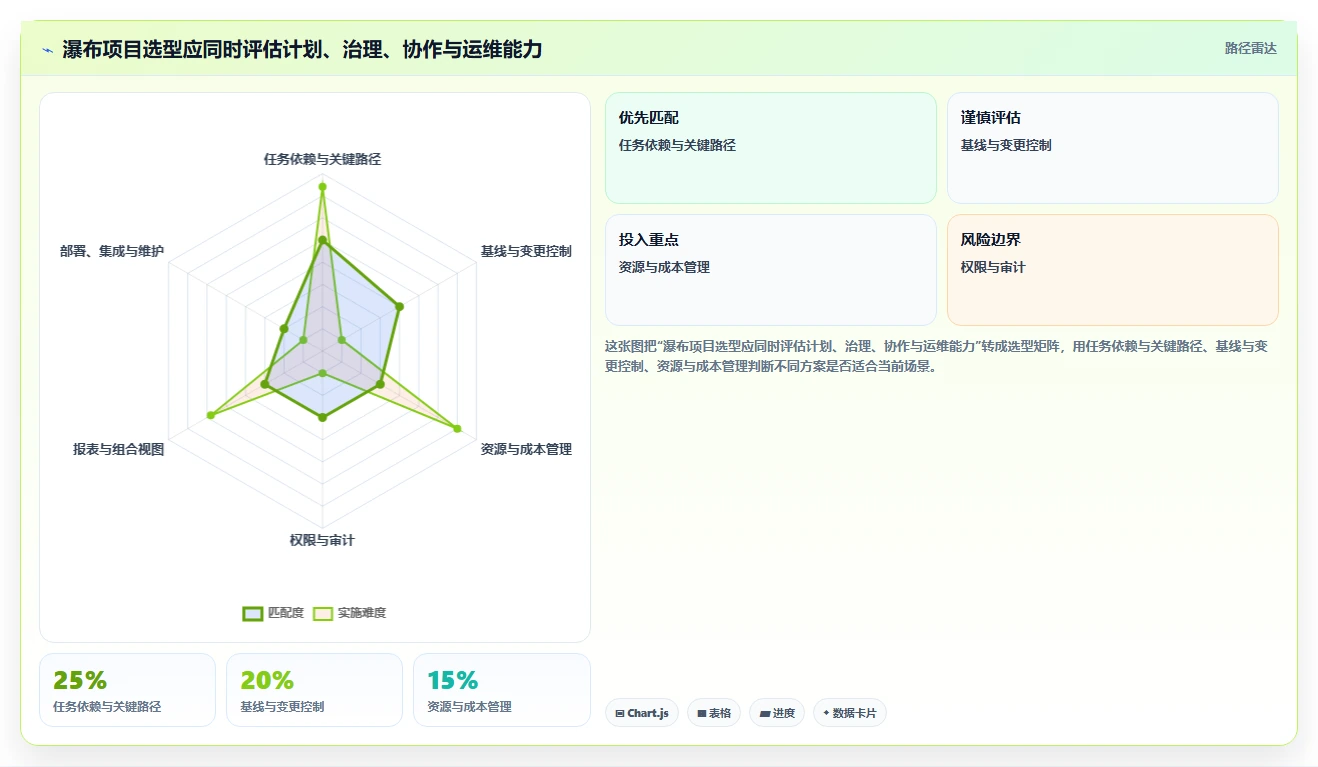Image resolution: width=1318 pixels, height=767 pixels.
Task: Click the 匹配度 legend color box
Action: (x=253, y=613)
